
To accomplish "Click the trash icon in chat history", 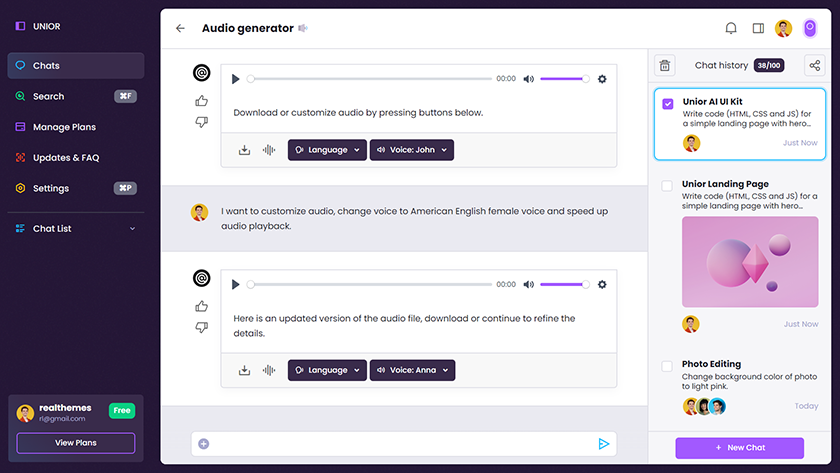I will coord(664,65).
